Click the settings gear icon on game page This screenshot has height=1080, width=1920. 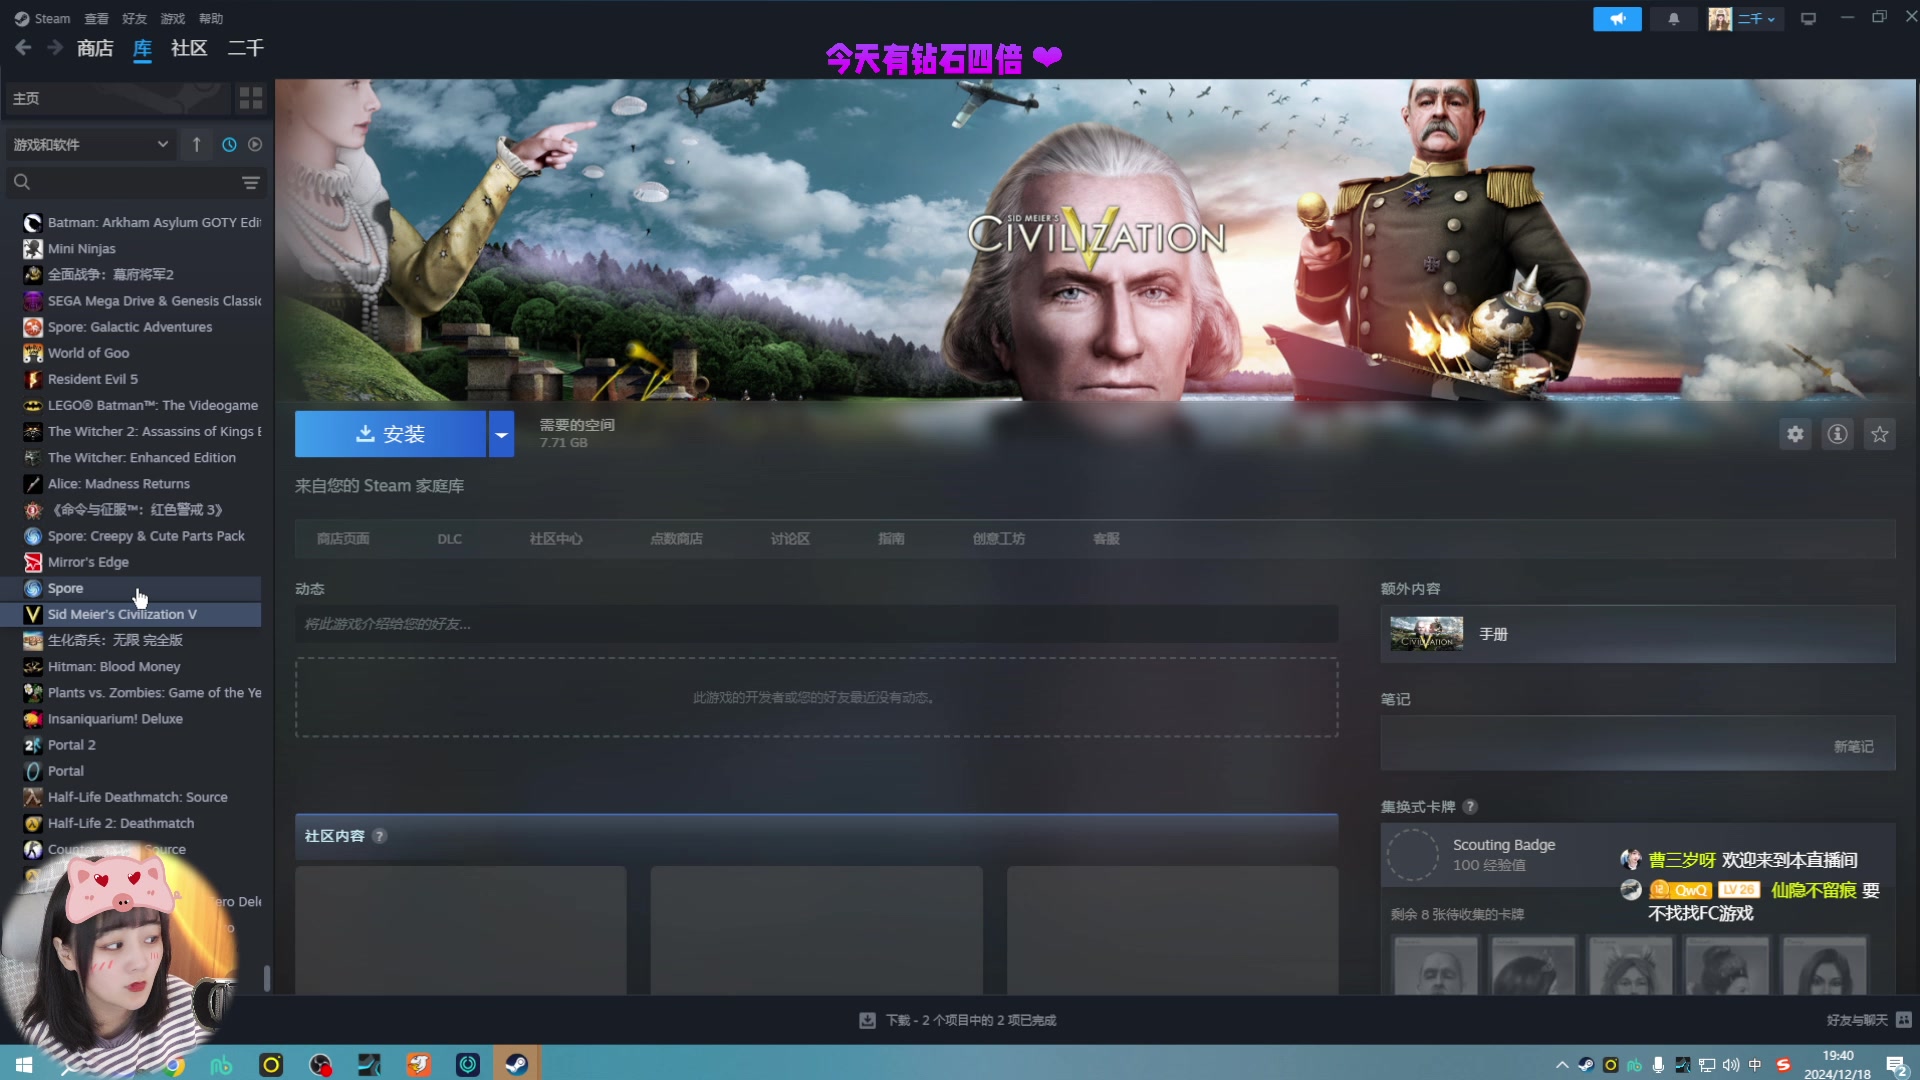click(1796, 434)
